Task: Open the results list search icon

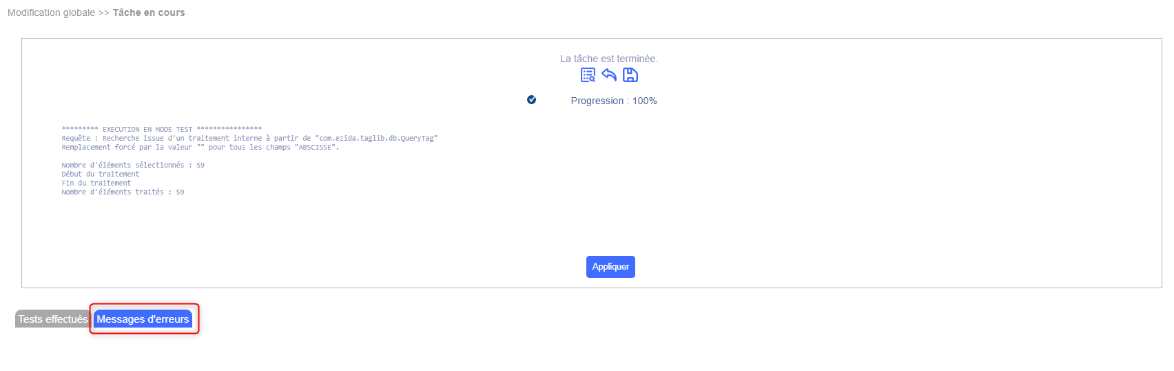Action: (588, 75)
